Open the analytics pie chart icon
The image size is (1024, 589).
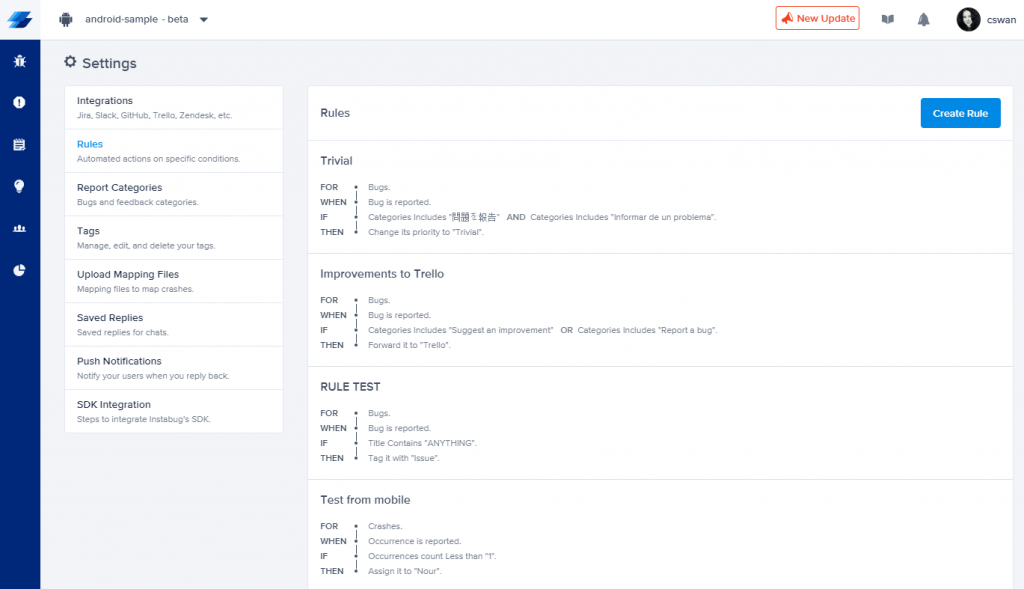[x=20, y=270]
